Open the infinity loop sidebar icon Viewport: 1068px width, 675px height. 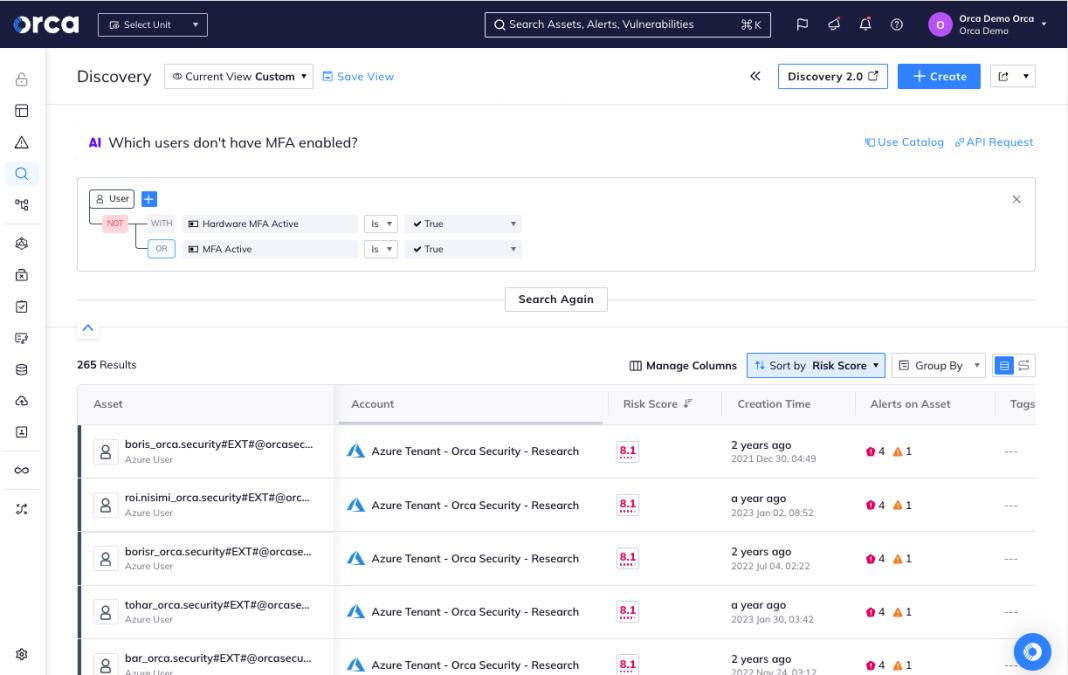[x=22, y=471]
